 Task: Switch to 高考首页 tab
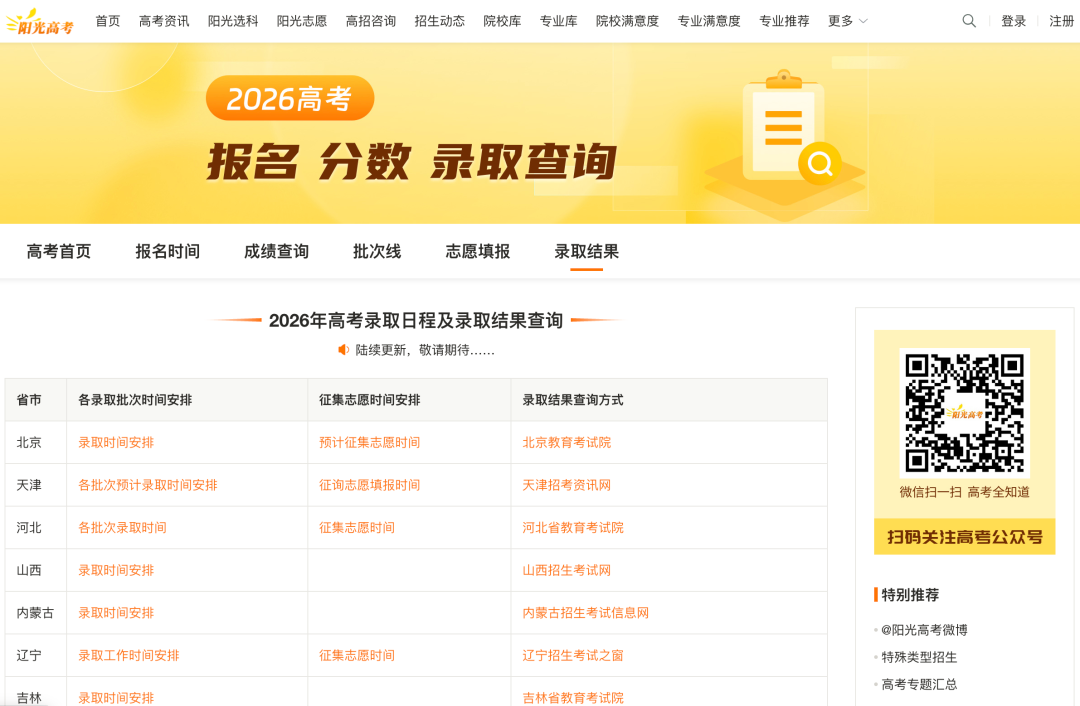click(59, 251)
